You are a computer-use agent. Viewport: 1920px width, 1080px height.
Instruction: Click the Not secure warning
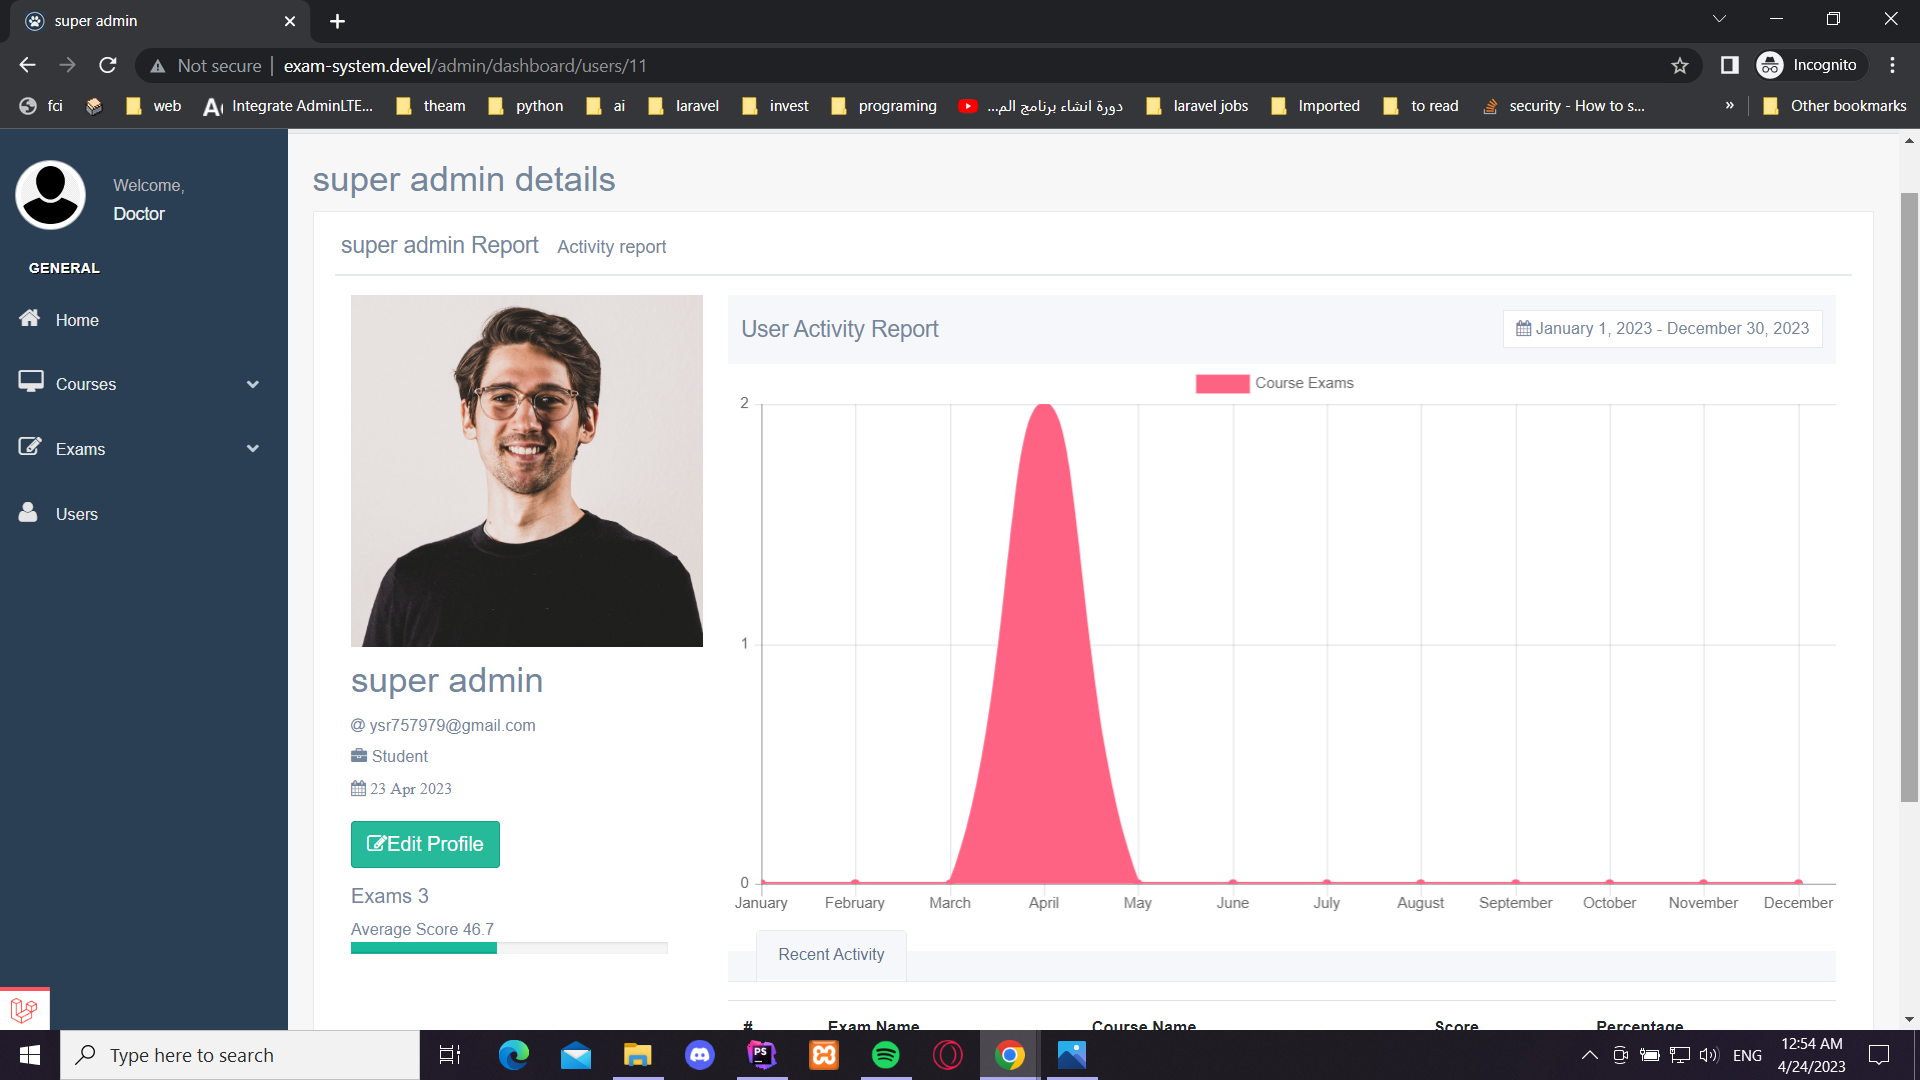(x=206, y=66)
